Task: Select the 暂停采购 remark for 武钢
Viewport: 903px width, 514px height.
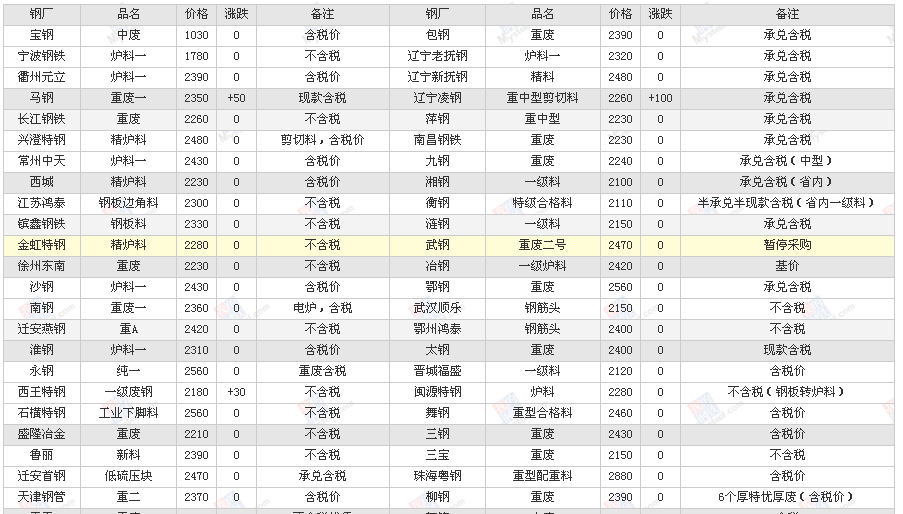Action: pos(787,245)
